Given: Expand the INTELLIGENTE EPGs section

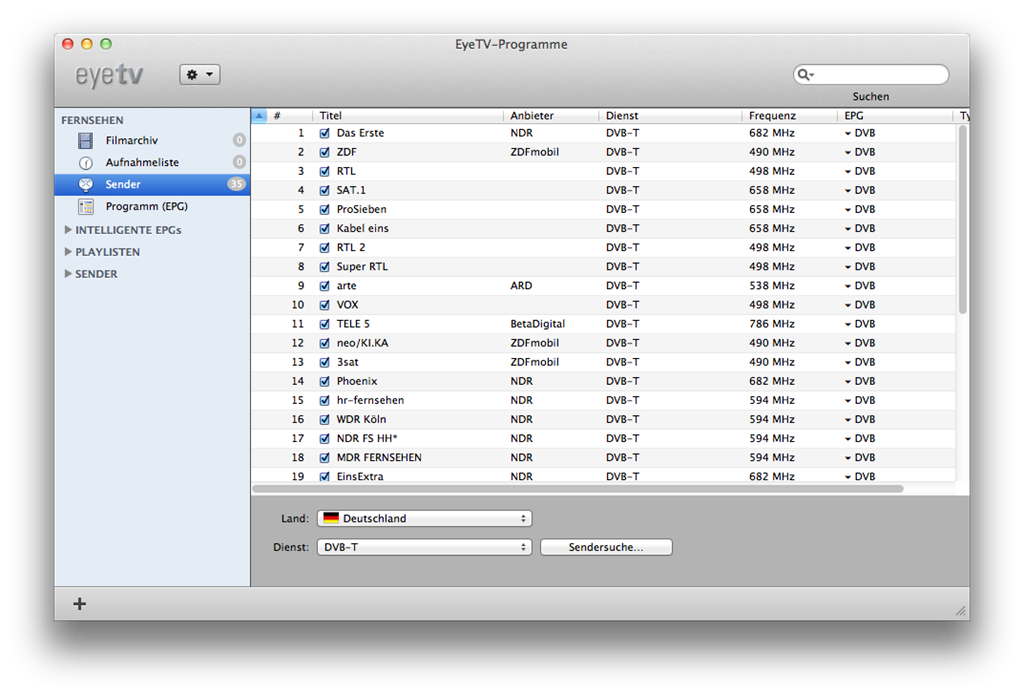Looking at the screenshot, I should click(x=68, y=230).
